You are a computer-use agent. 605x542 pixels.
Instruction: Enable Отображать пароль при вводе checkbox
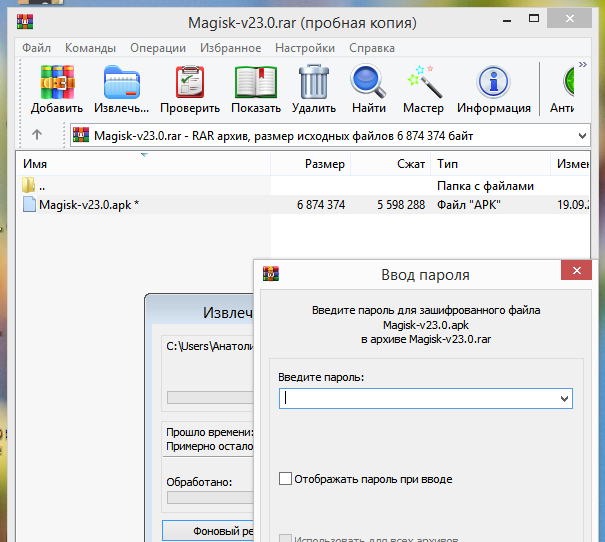pyautogui.click(x=285, y=478)
